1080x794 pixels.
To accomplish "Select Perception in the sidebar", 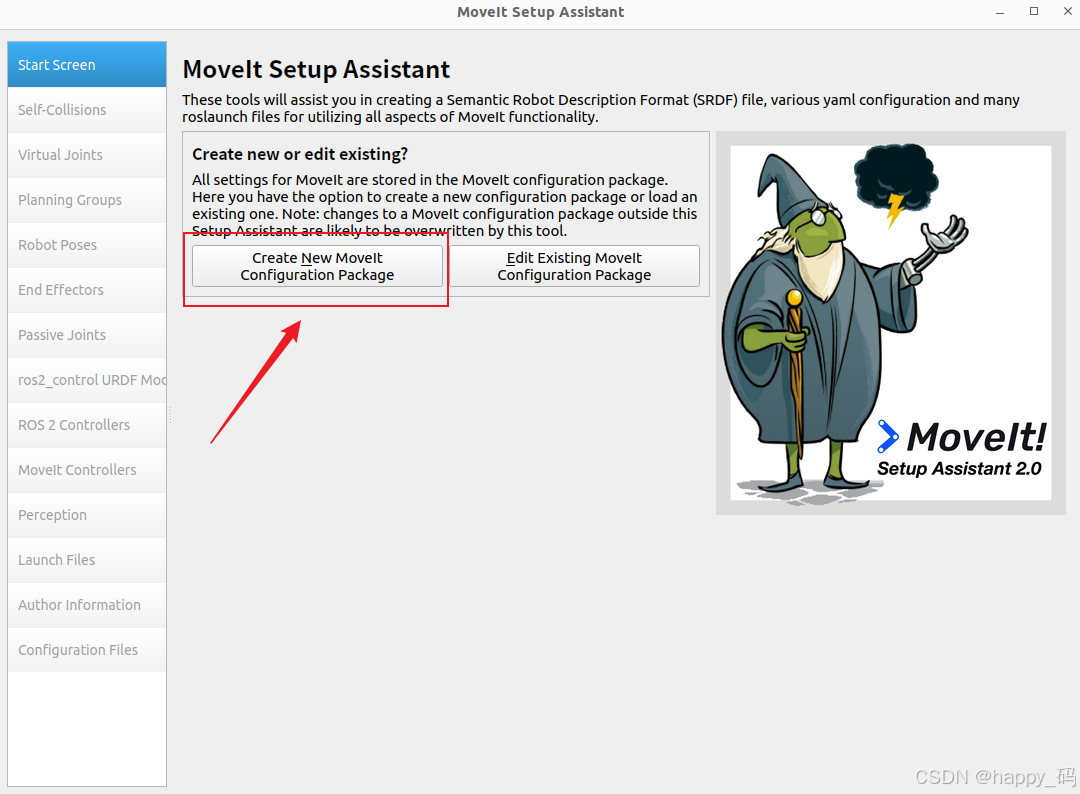I will pyautogui.click(x=87, y=515).
